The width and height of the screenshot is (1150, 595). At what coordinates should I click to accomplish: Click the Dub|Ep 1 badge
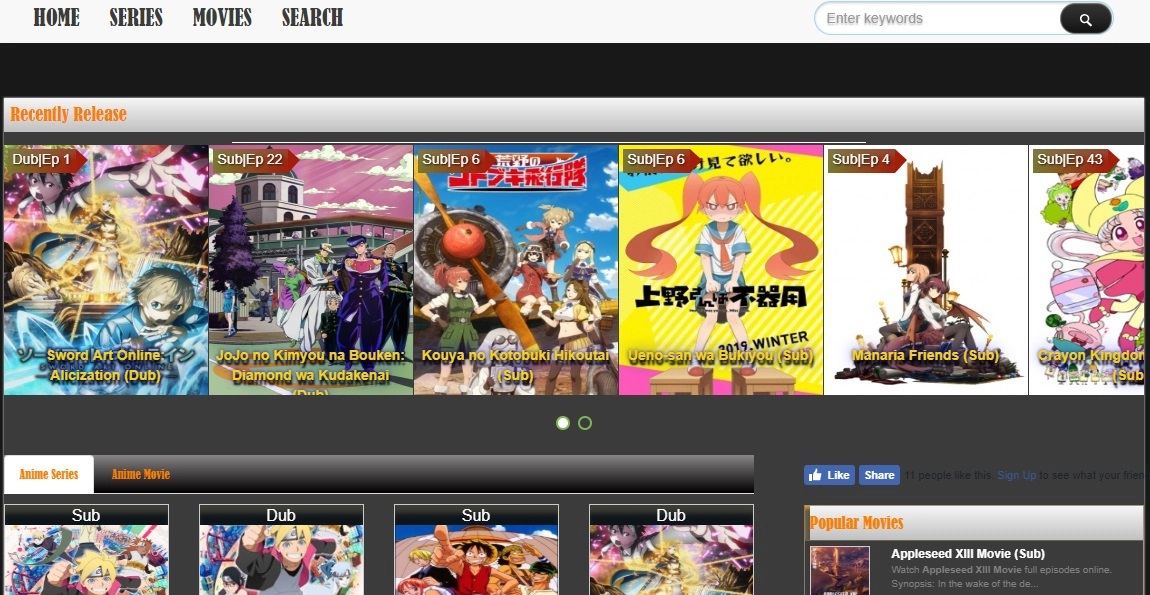45,159
